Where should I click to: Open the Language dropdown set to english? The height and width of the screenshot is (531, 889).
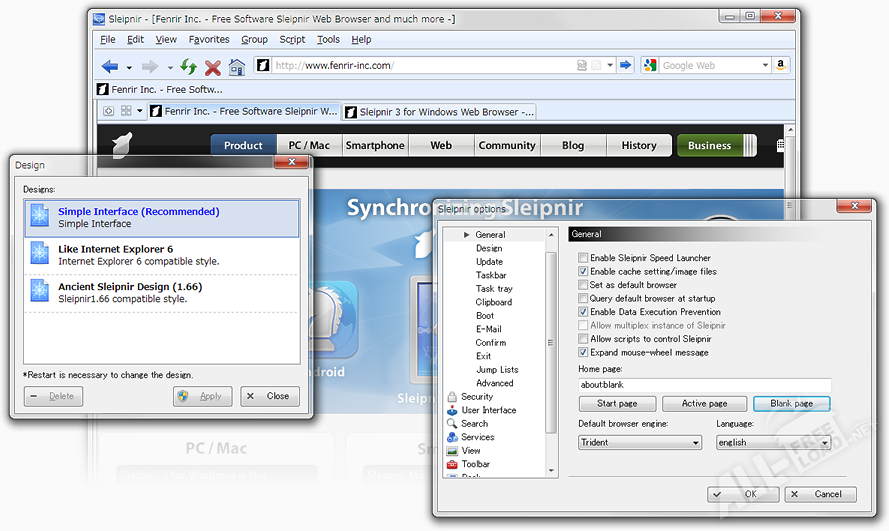tap(772, 442)
